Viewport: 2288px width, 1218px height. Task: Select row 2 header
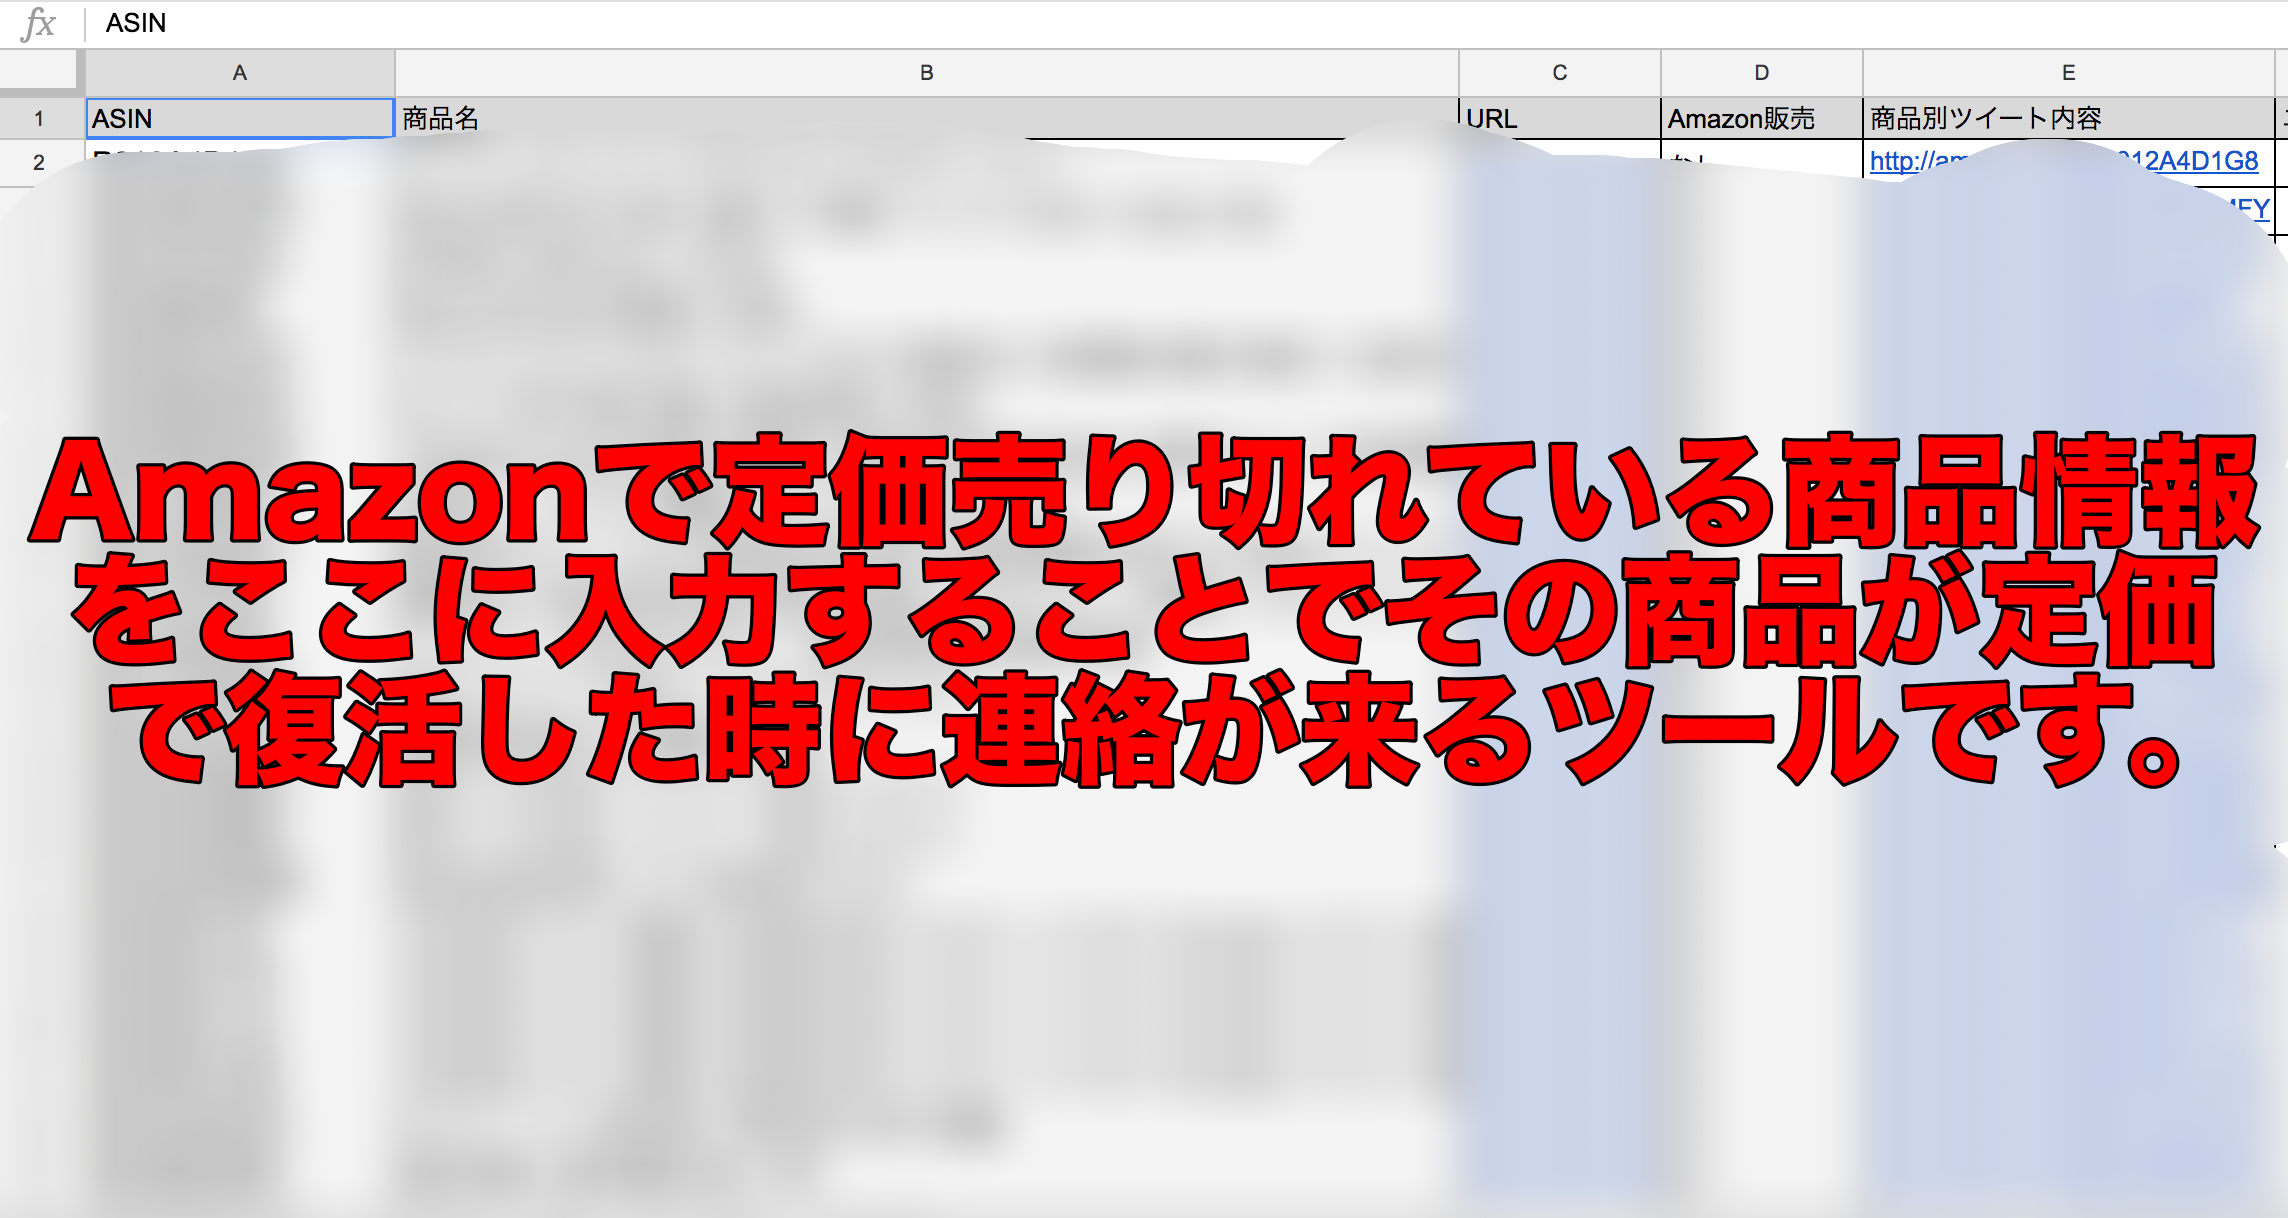(39, 162)
